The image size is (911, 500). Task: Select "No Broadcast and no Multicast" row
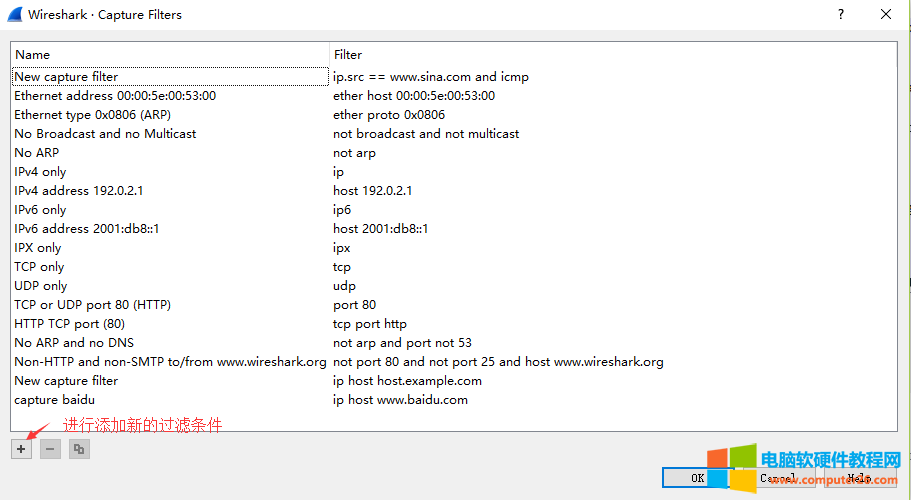[x=105, y=134]
